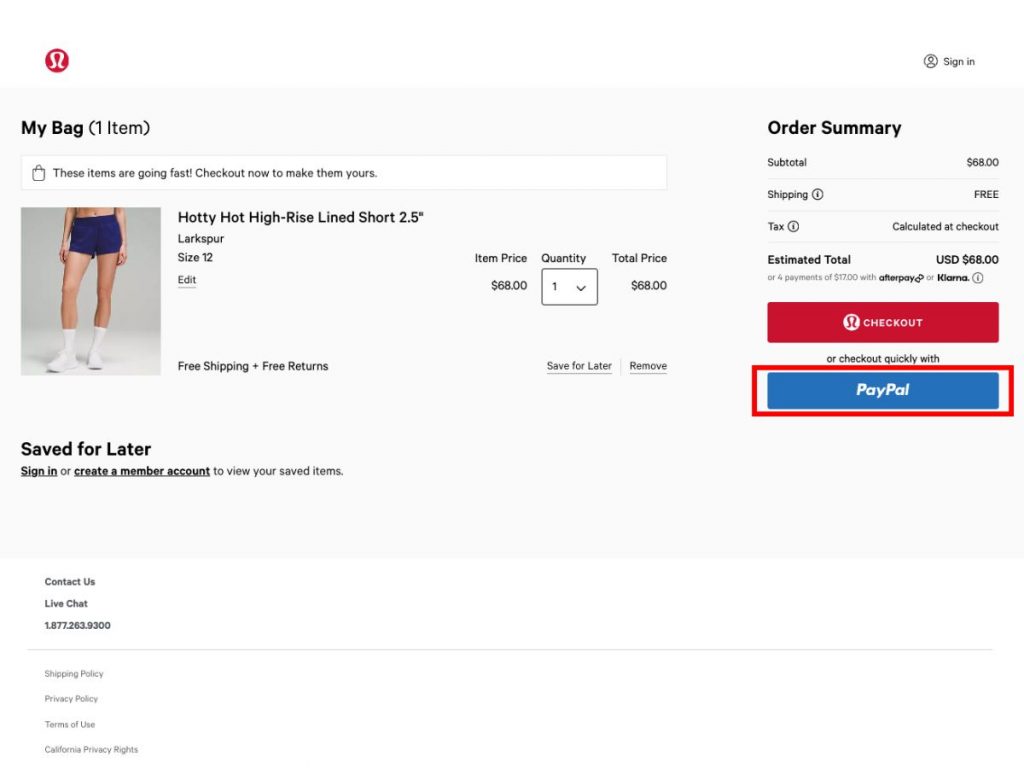Click the Afterpay Klarna info icon
The width and height of the screenshot is (1024, 768).
[978, 278]
